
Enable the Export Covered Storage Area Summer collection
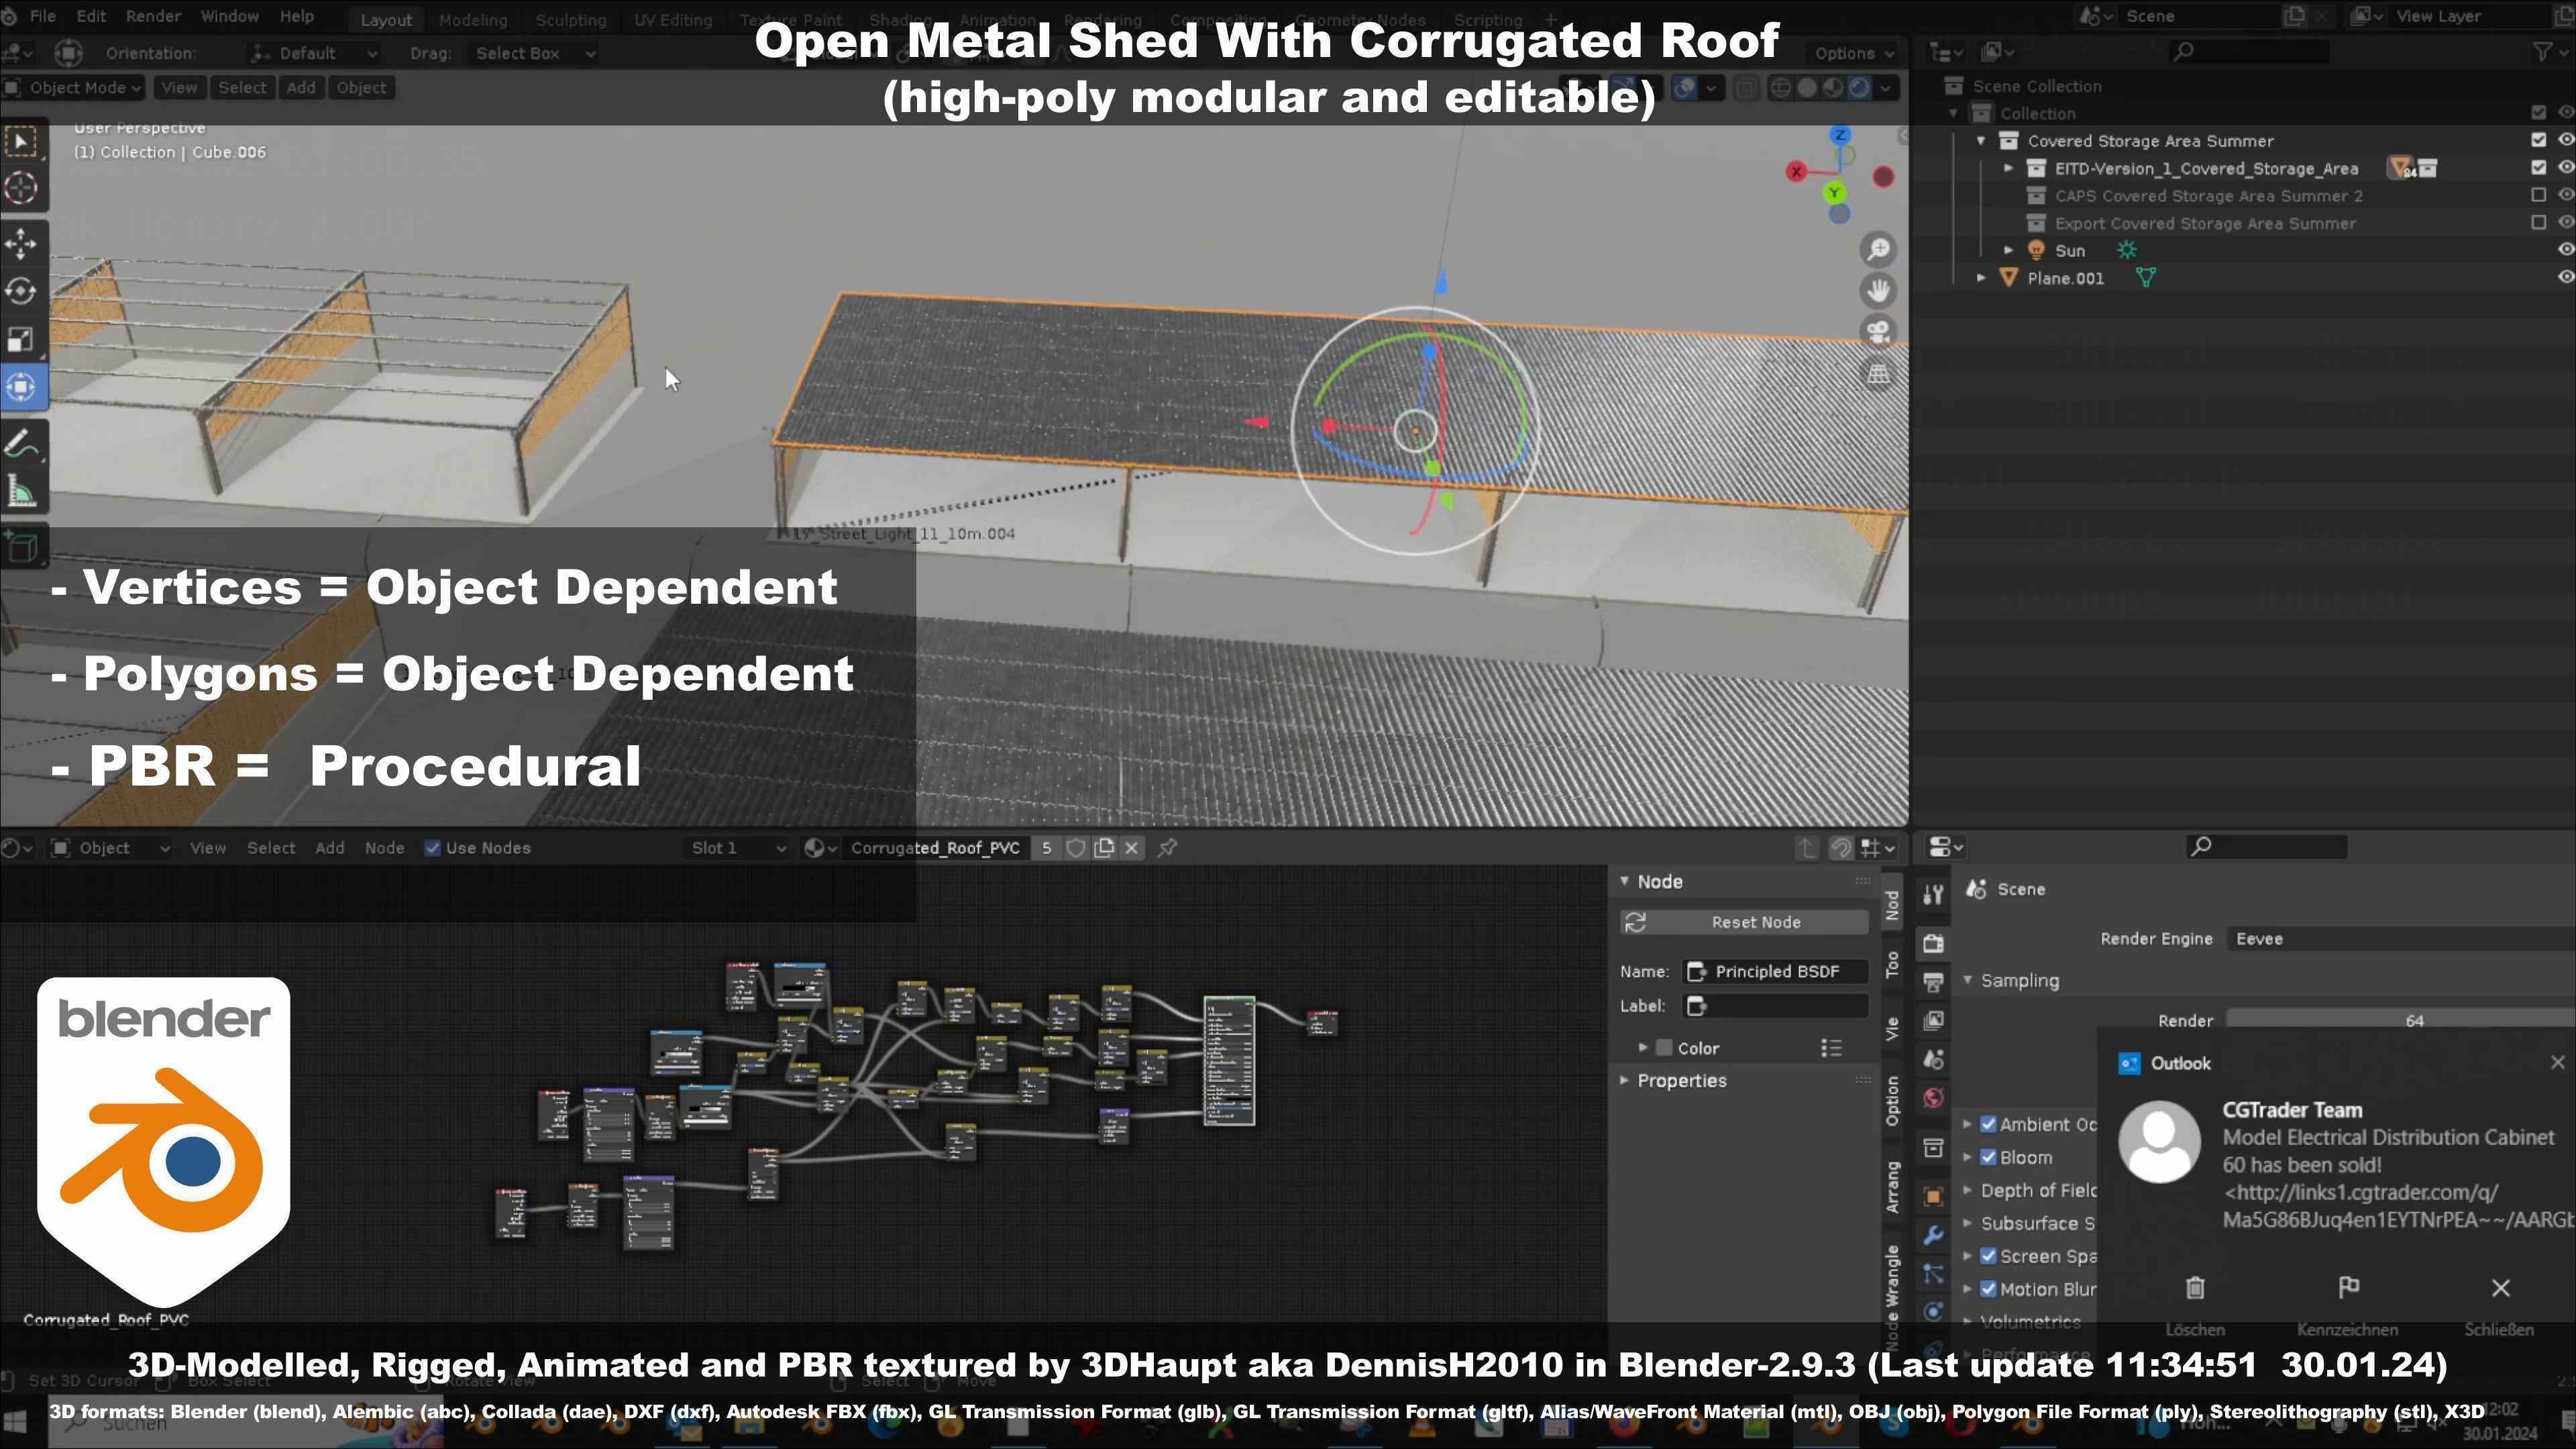tap(2538, 223)
